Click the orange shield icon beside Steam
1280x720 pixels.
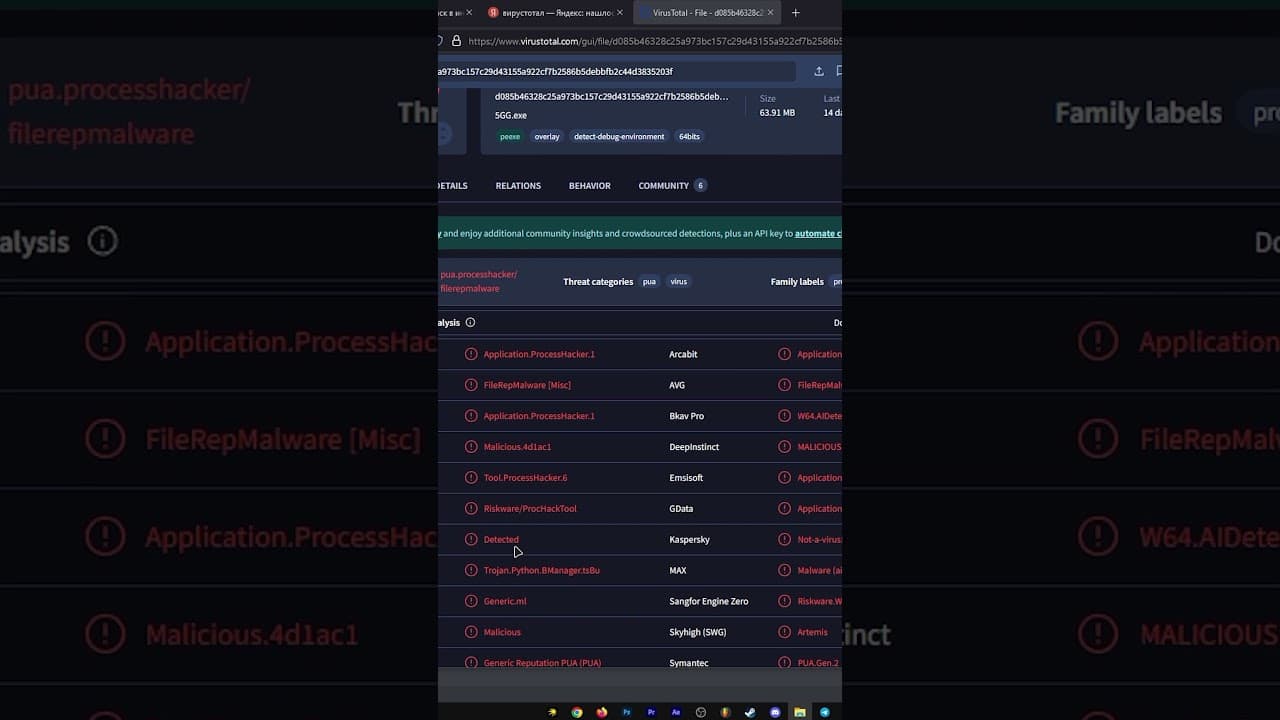click(726, 712)
